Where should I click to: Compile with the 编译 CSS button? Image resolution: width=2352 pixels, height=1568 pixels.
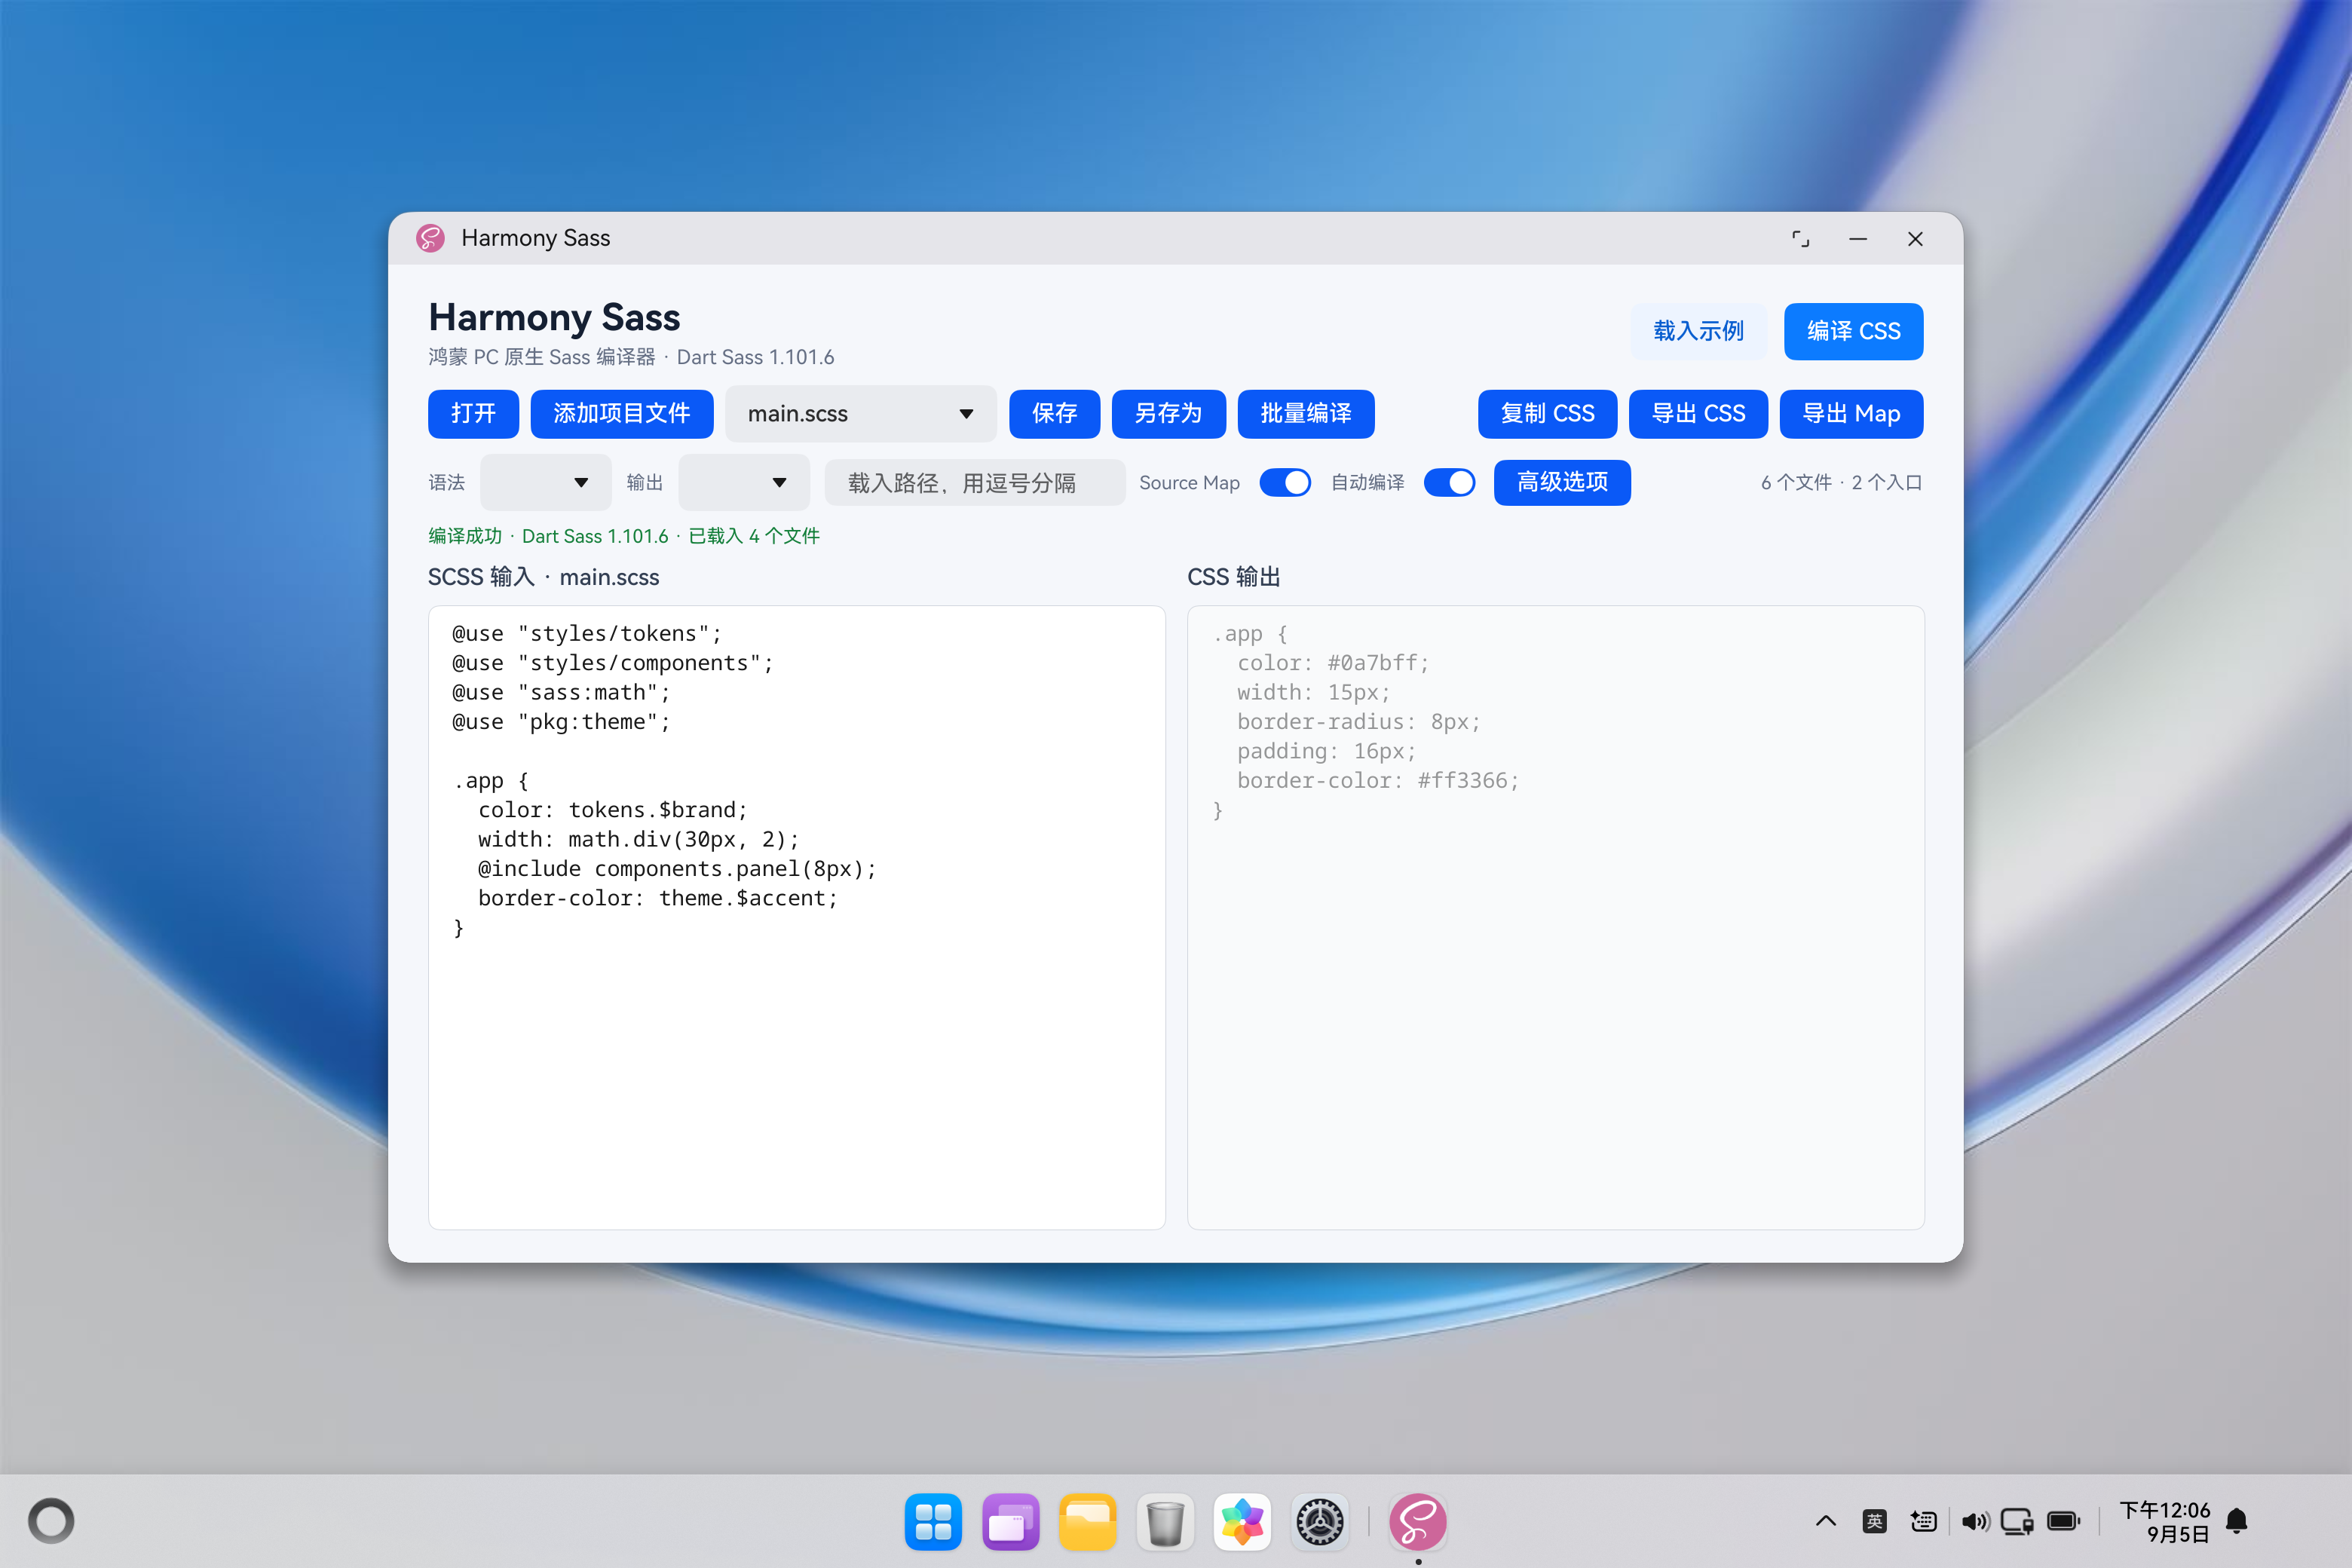point(1853,331)
